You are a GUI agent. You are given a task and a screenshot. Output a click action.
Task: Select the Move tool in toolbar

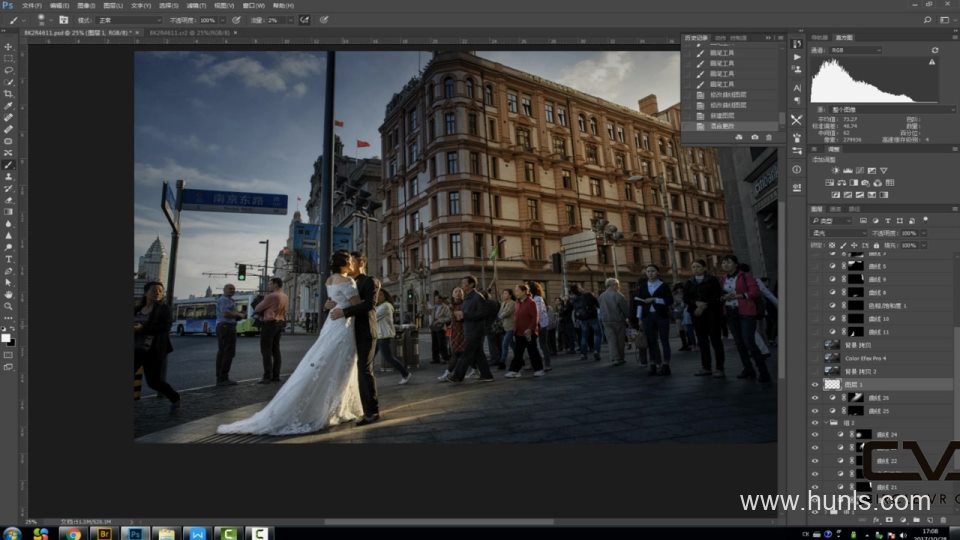tap(8, 47)
